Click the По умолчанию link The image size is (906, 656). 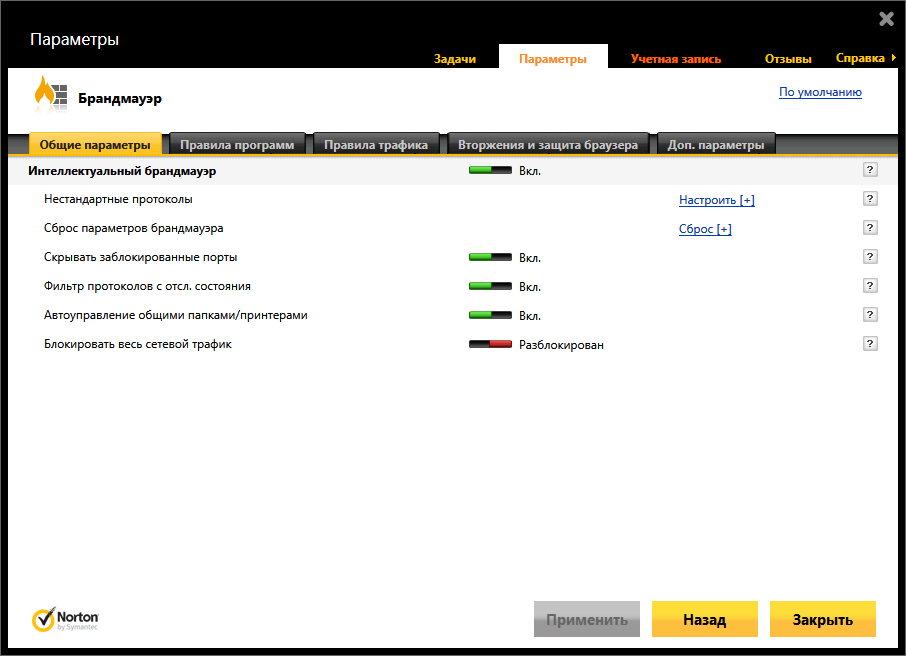point(820,92)
